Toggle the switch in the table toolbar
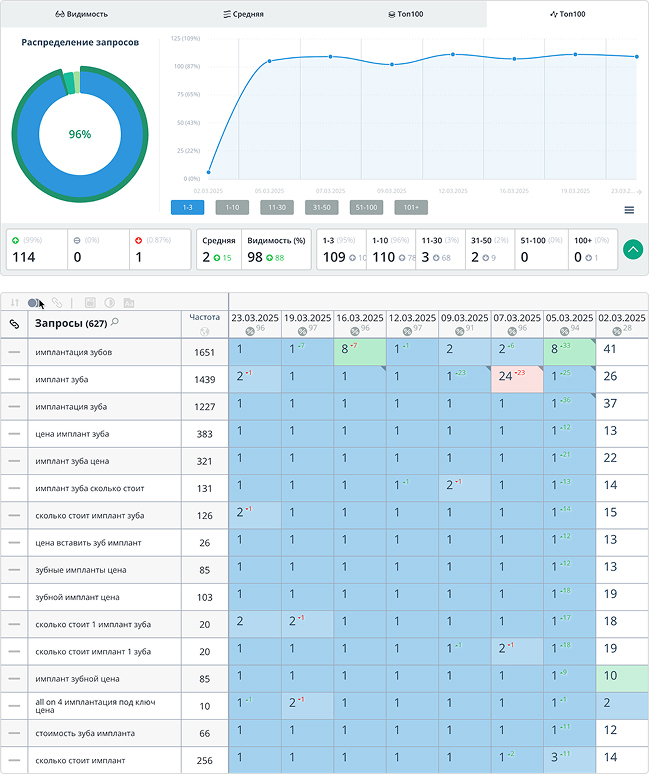 (x=35, y=302)
